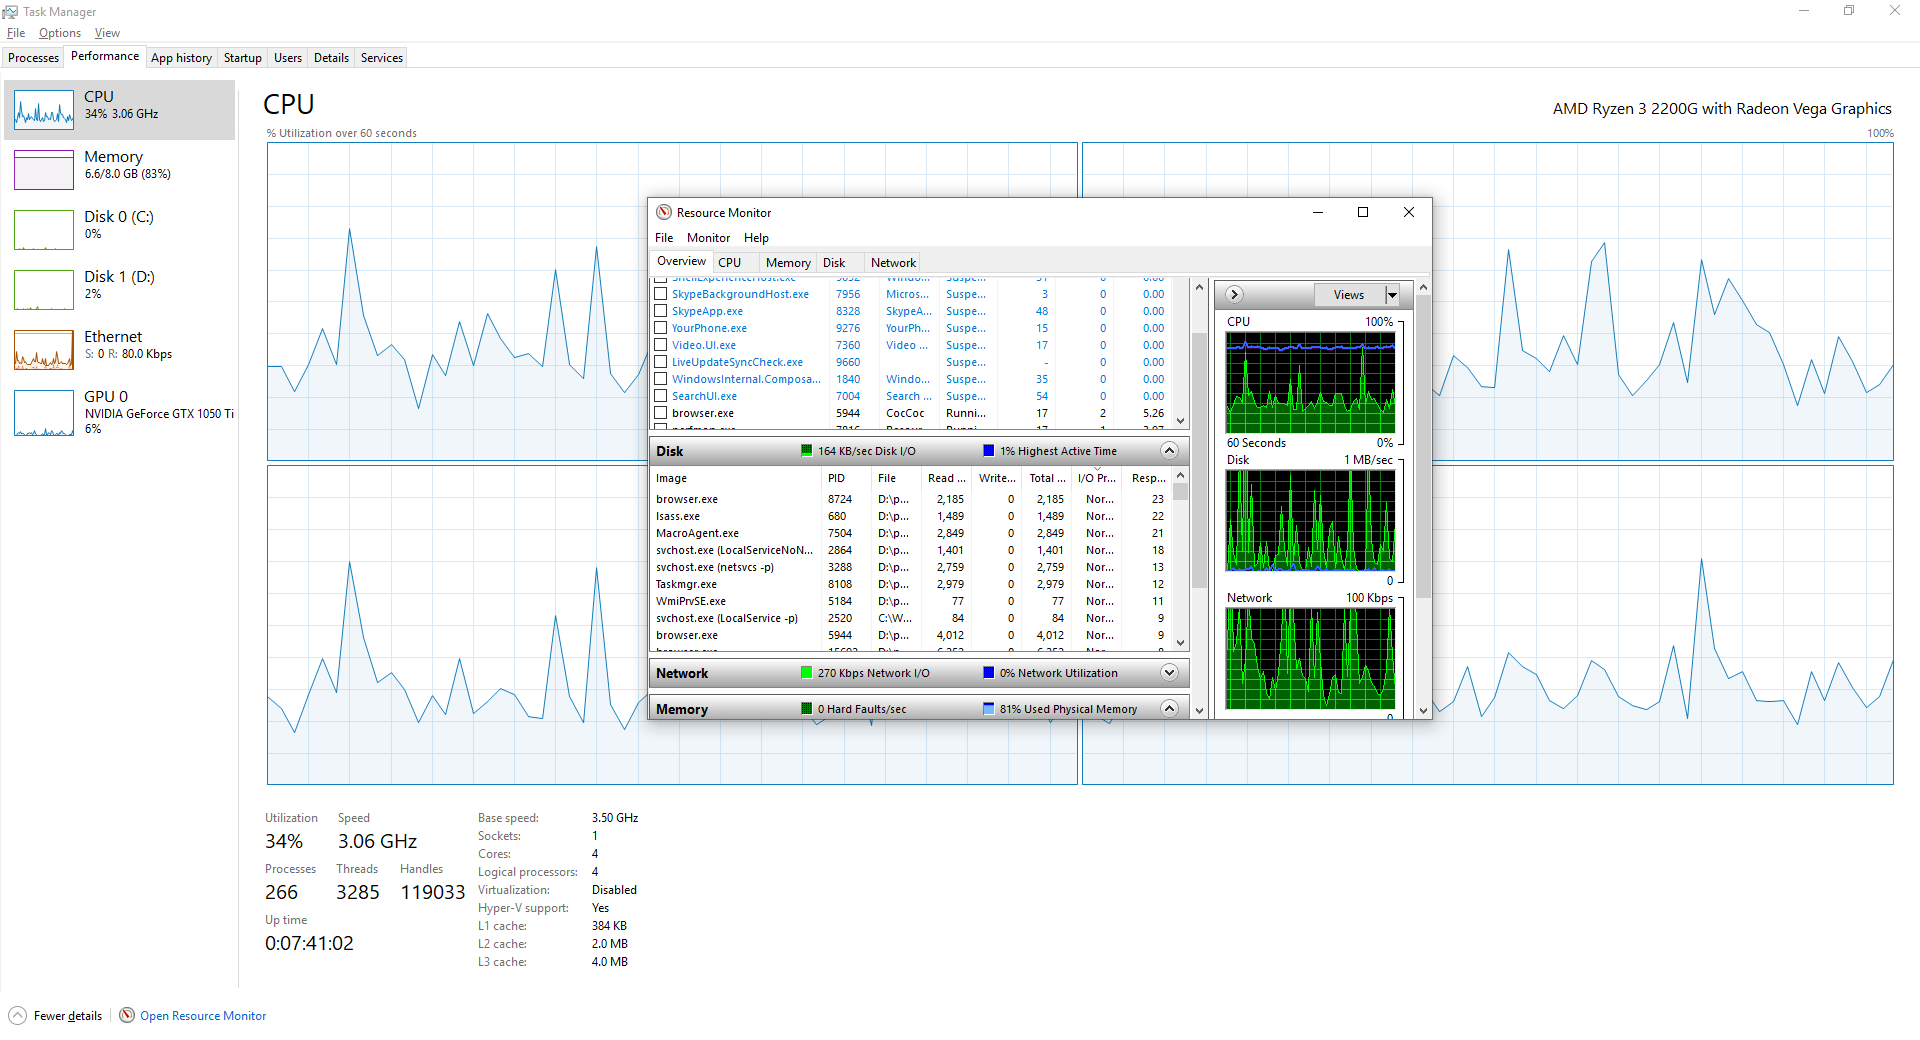
Task: Select the Memory graph icon in sidebar
Action: pyautogui.click(x=44, y=170)
